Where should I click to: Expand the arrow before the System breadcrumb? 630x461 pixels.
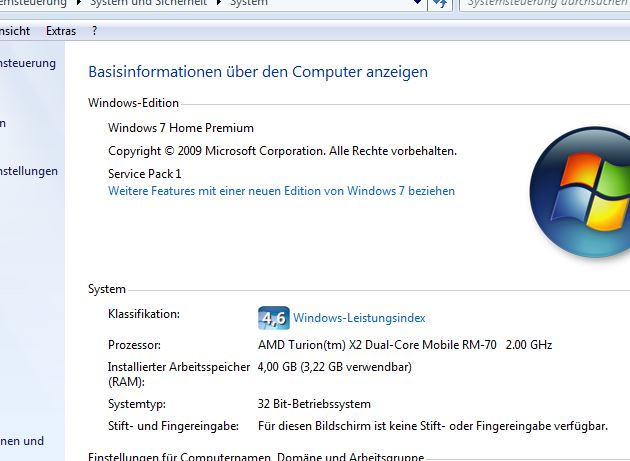(219, 3)
